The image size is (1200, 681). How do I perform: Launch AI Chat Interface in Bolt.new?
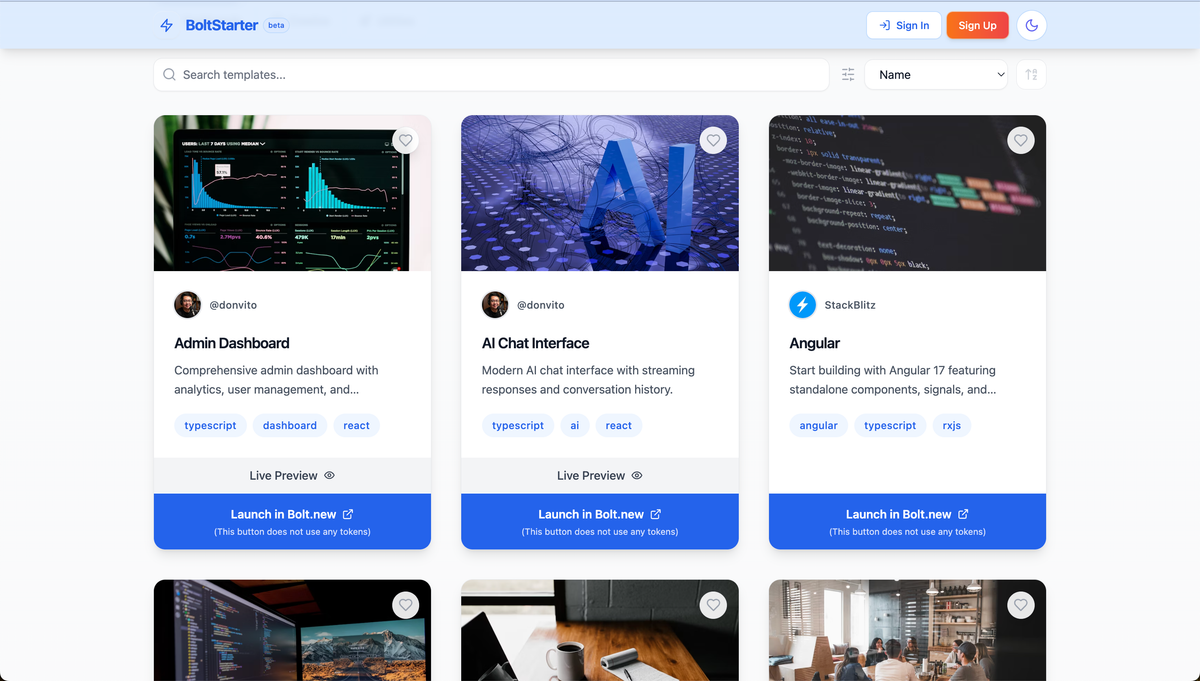click(600, 521)
